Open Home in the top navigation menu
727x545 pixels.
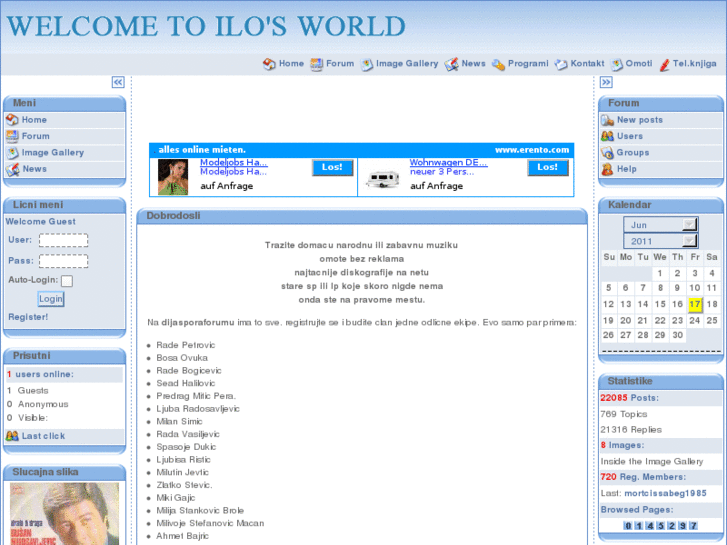point(291,64)
